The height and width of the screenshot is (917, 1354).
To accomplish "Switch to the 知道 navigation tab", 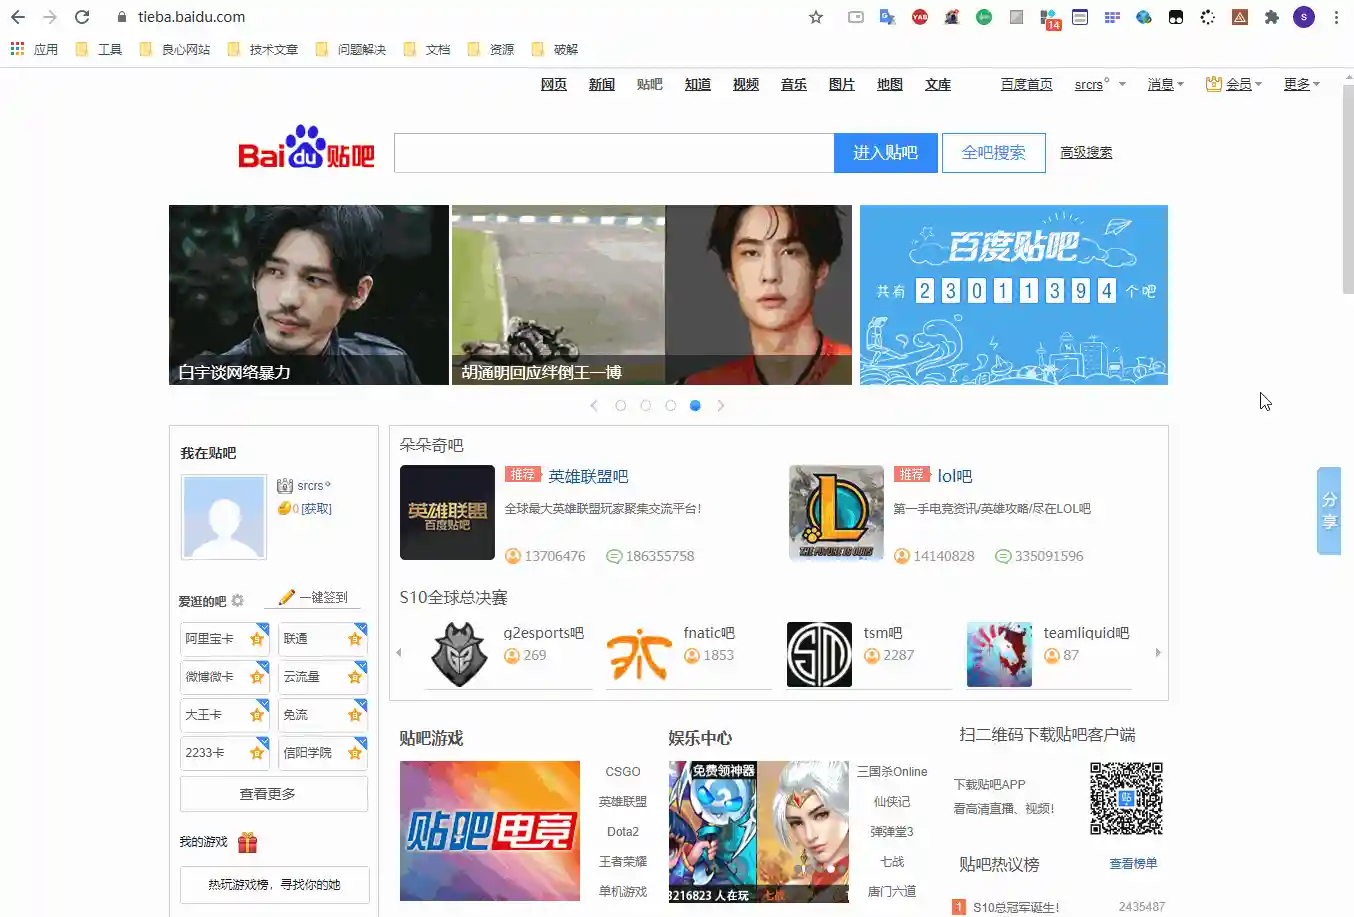I will tap(697, 85).
